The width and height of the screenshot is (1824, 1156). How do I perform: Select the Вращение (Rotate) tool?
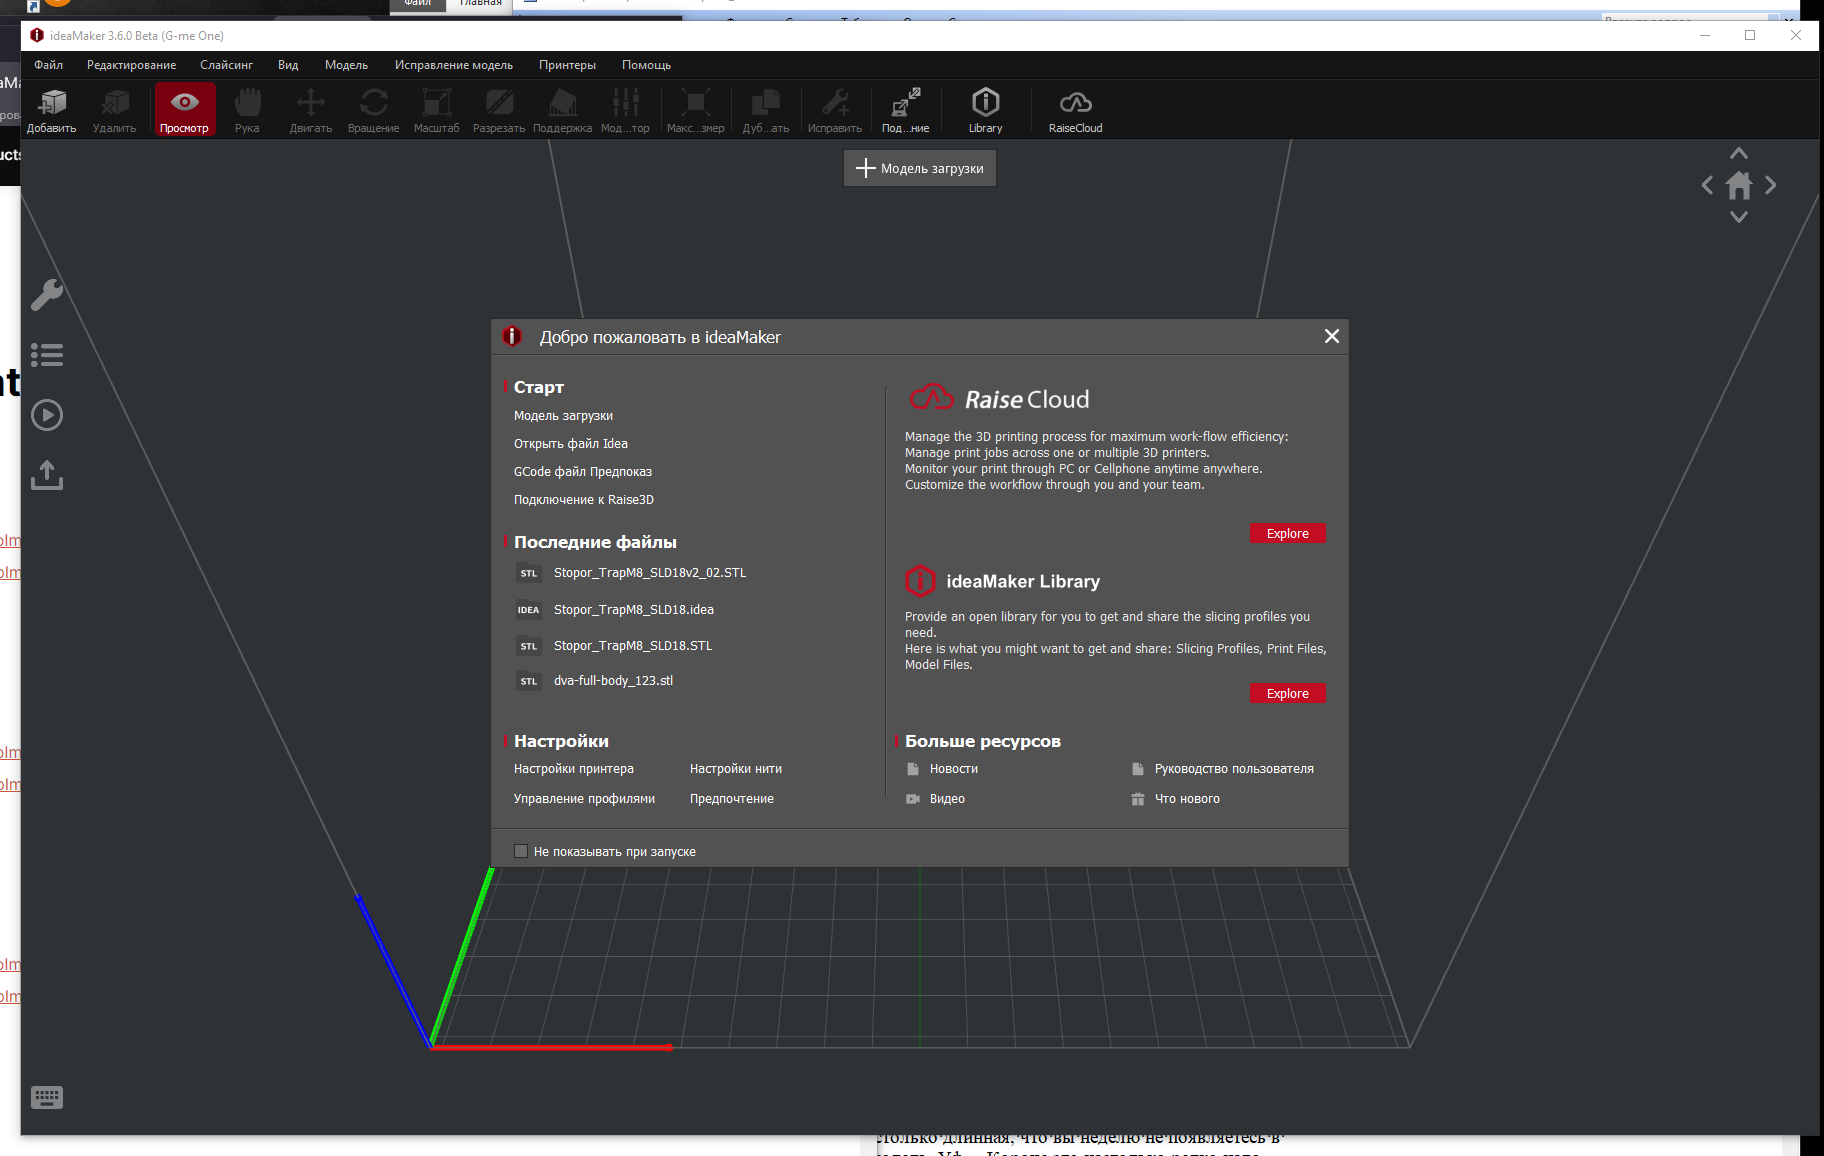(x=374, y=110)
